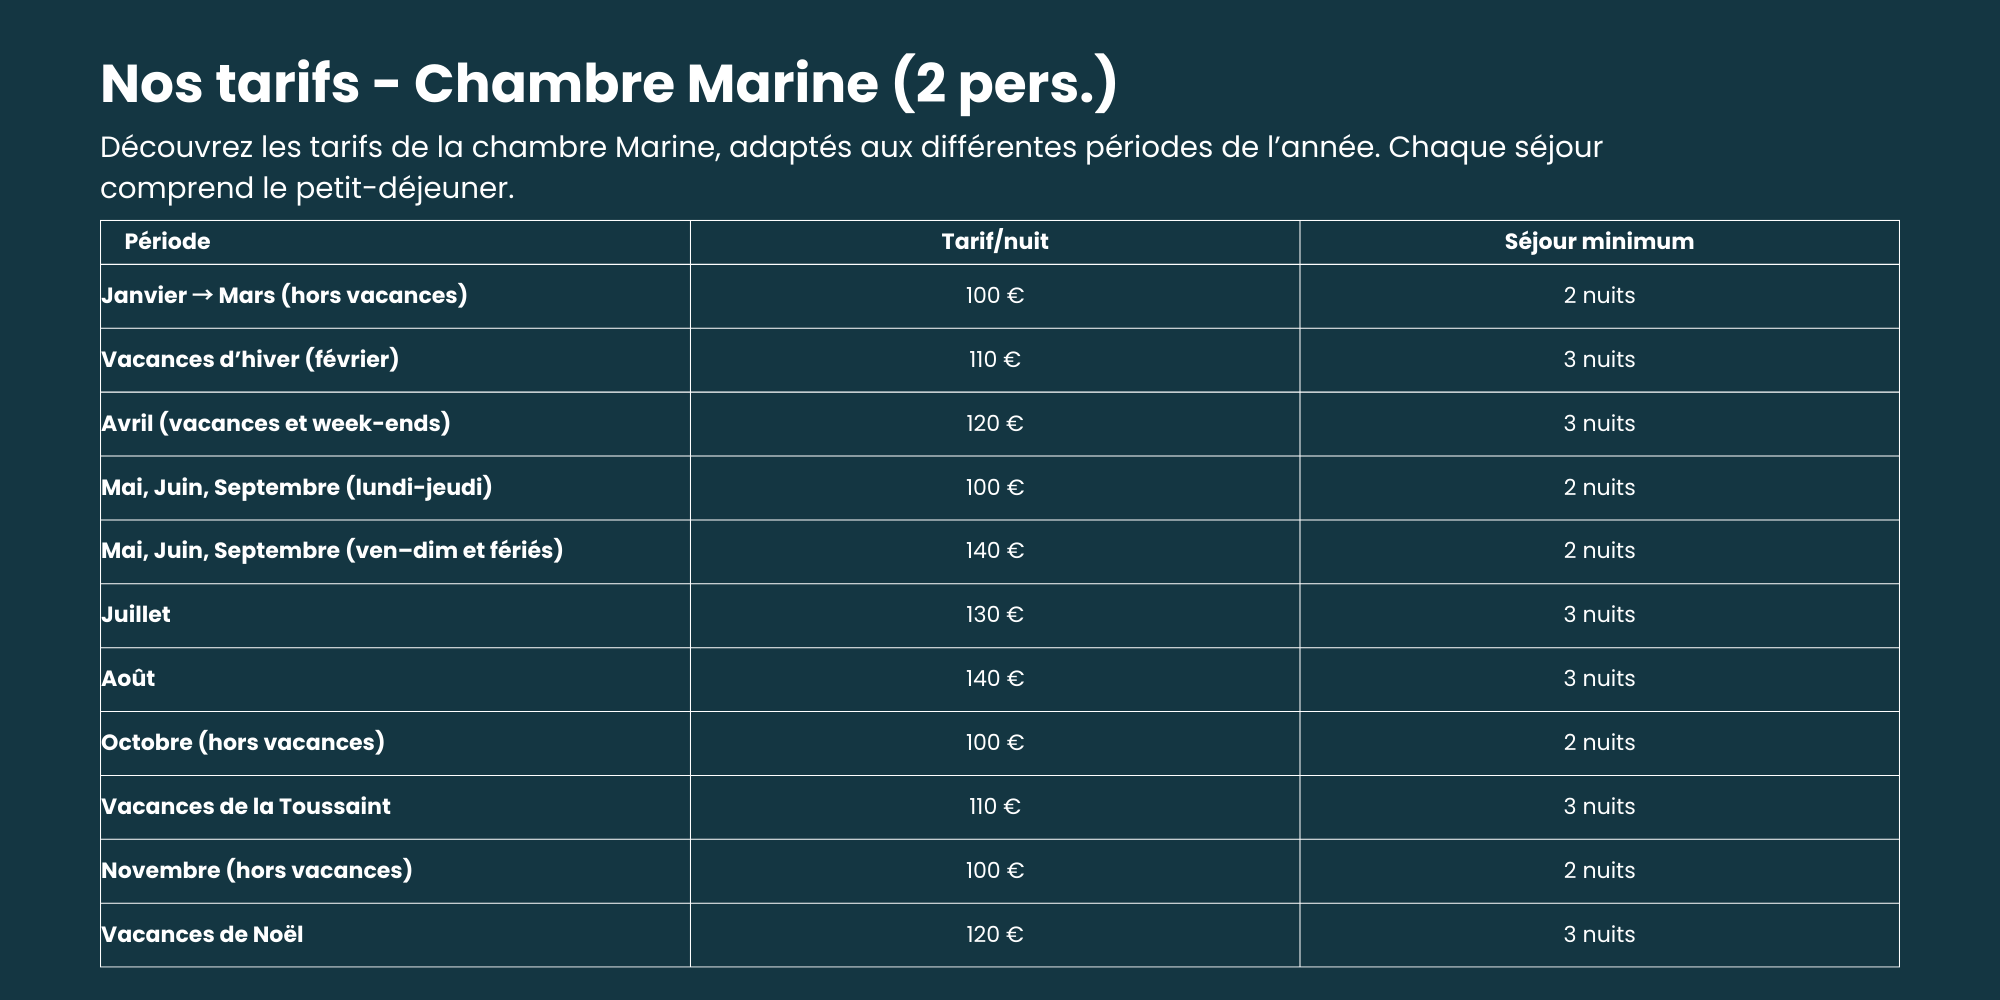Select the Janvier → Mars (hors vacances) row label
The width and height of the screenshot is (2000, 1000).
pyautogui.click(x=284, y=295)
